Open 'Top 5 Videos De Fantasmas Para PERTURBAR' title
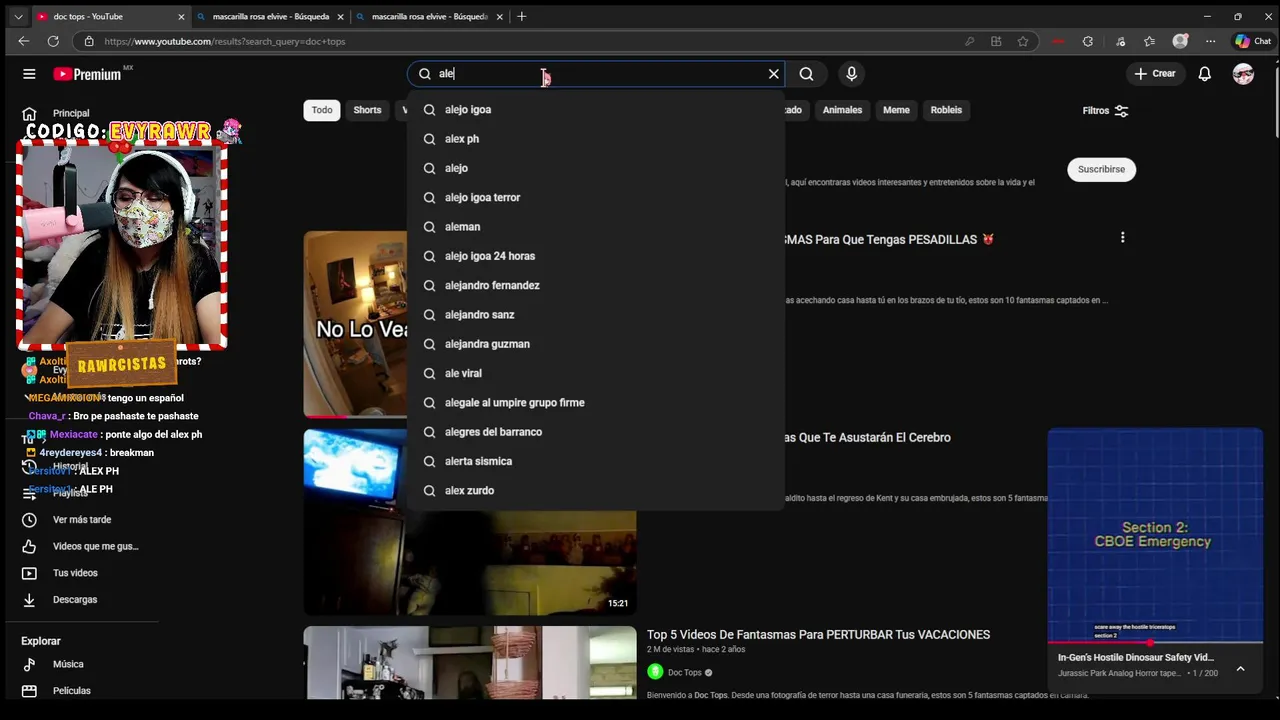The height and width of the screenshot is (720, 1280). (x=818, y=635)
